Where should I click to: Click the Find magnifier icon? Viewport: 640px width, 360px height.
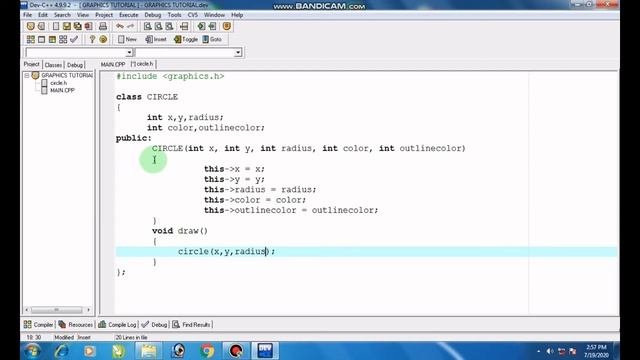[x=147, y=27]
